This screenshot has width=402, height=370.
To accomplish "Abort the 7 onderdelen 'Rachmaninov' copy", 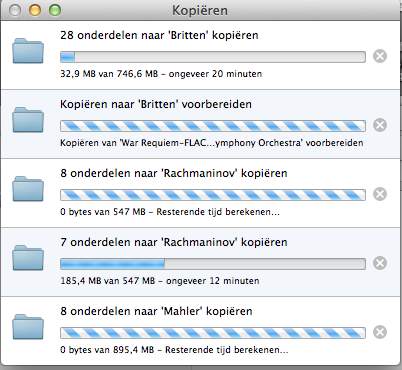I will (x=380, y=263).
